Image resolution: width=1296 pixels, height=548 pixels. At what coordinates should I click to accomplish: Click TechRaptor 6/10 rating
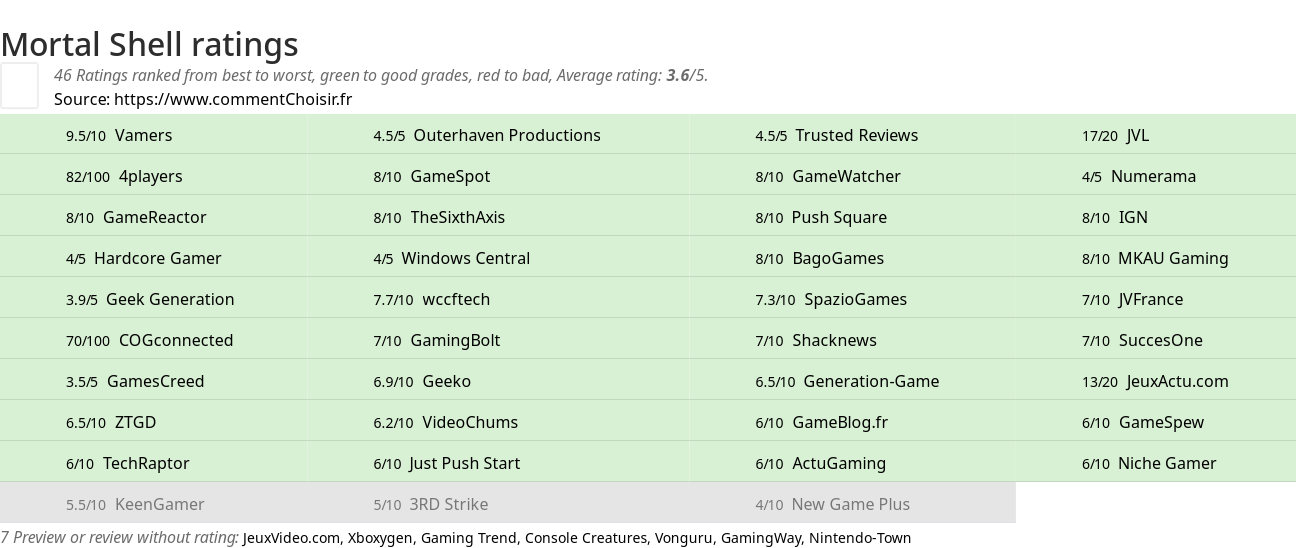(128, 463)
